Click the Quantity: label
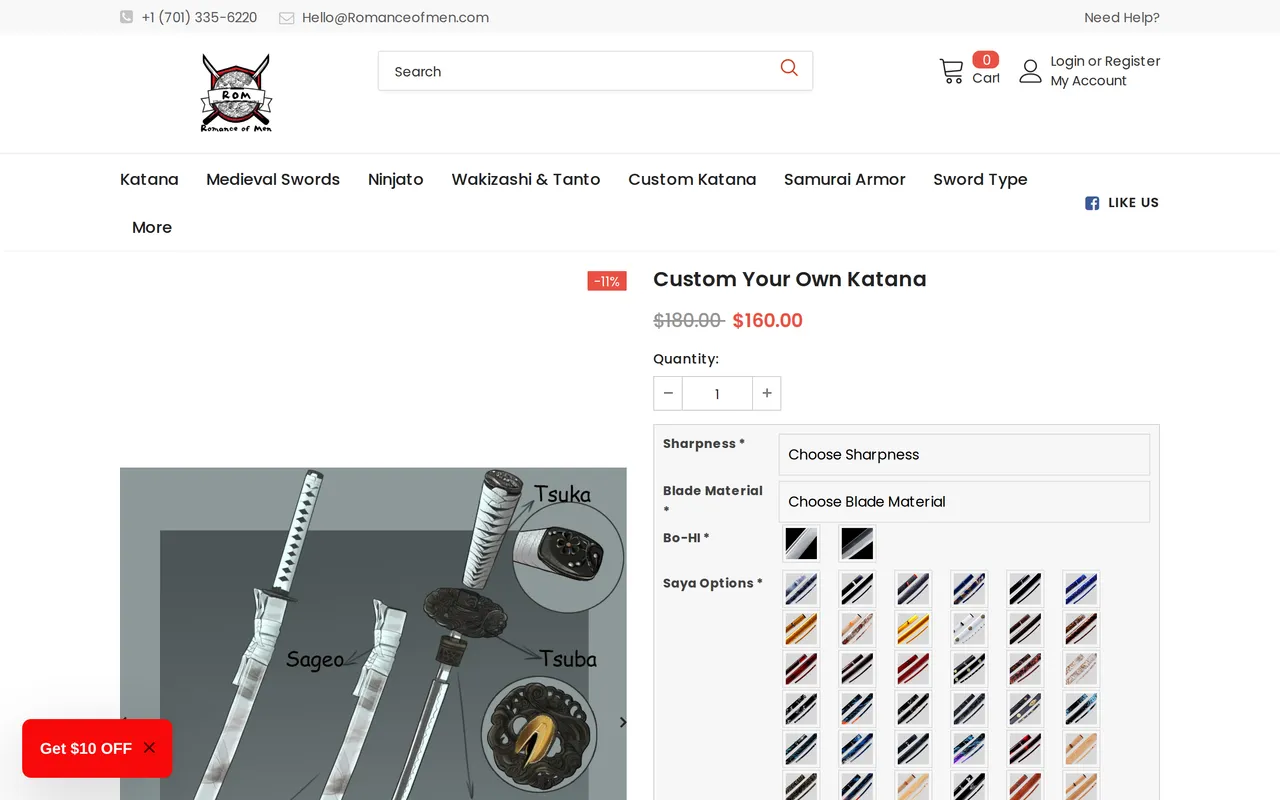Image resolution: width=1280 pixels, height=800 pixels. tap(686, 359)
